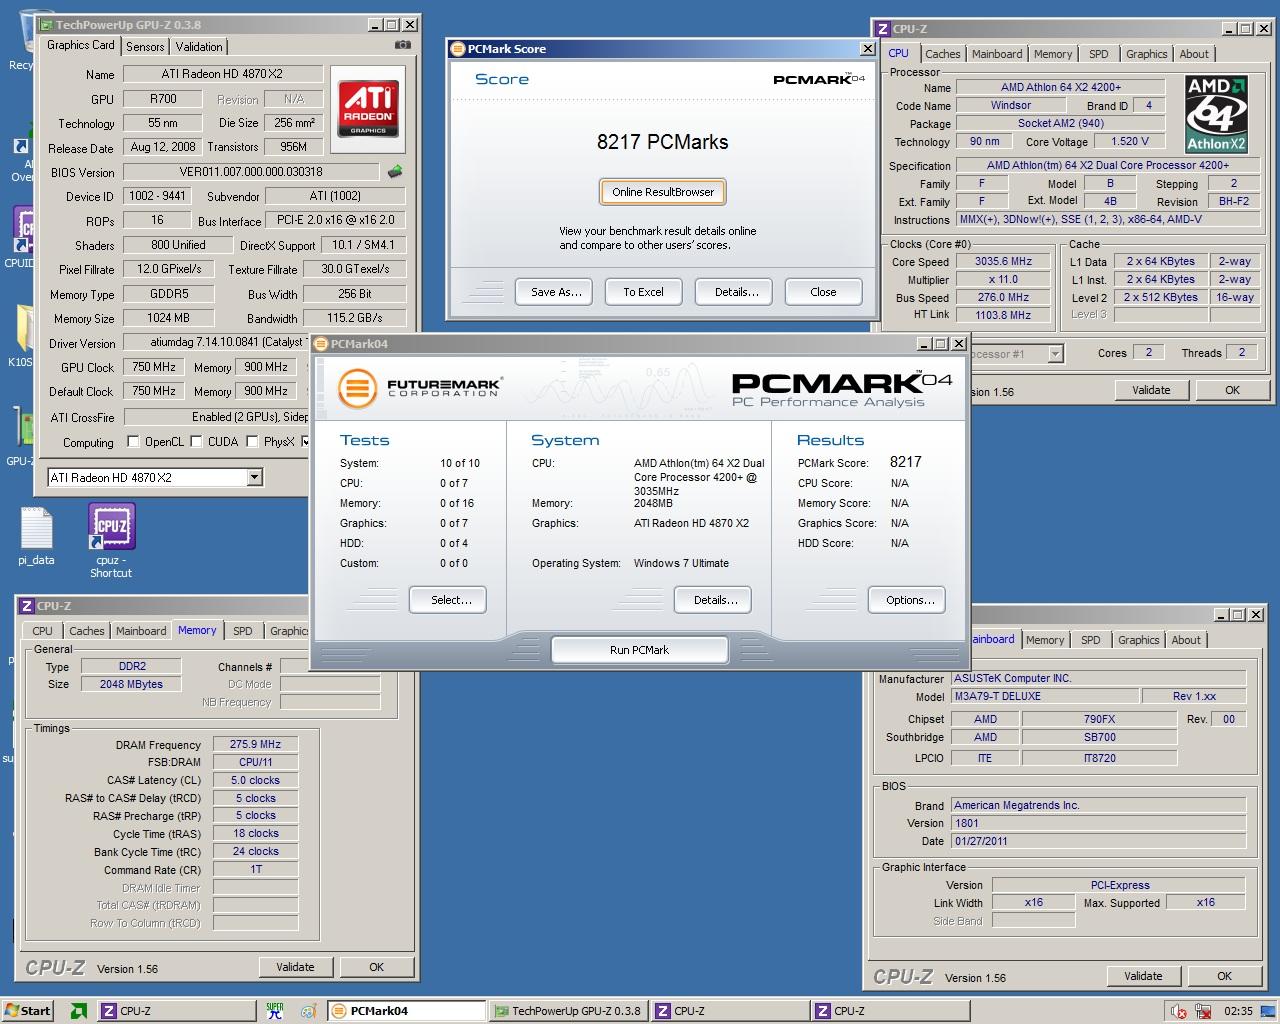Switch to PCMark04 taskbar button
1280x1024 pixels.
(x=406, y=1011)
